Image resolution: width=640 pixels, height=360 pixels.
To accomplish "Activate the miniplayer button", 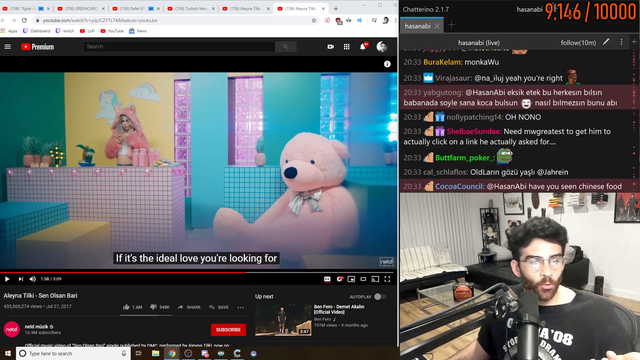I will coord(351,279).
